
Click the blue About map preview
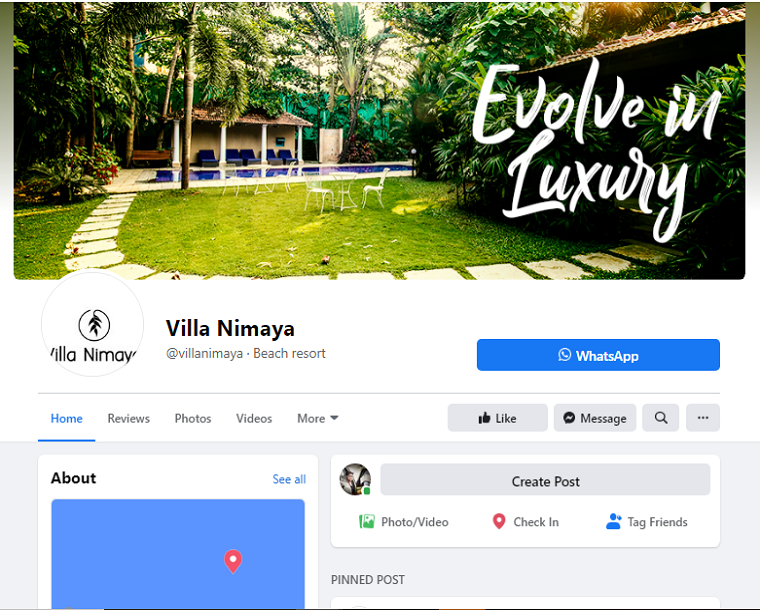[x=178, y=554]
